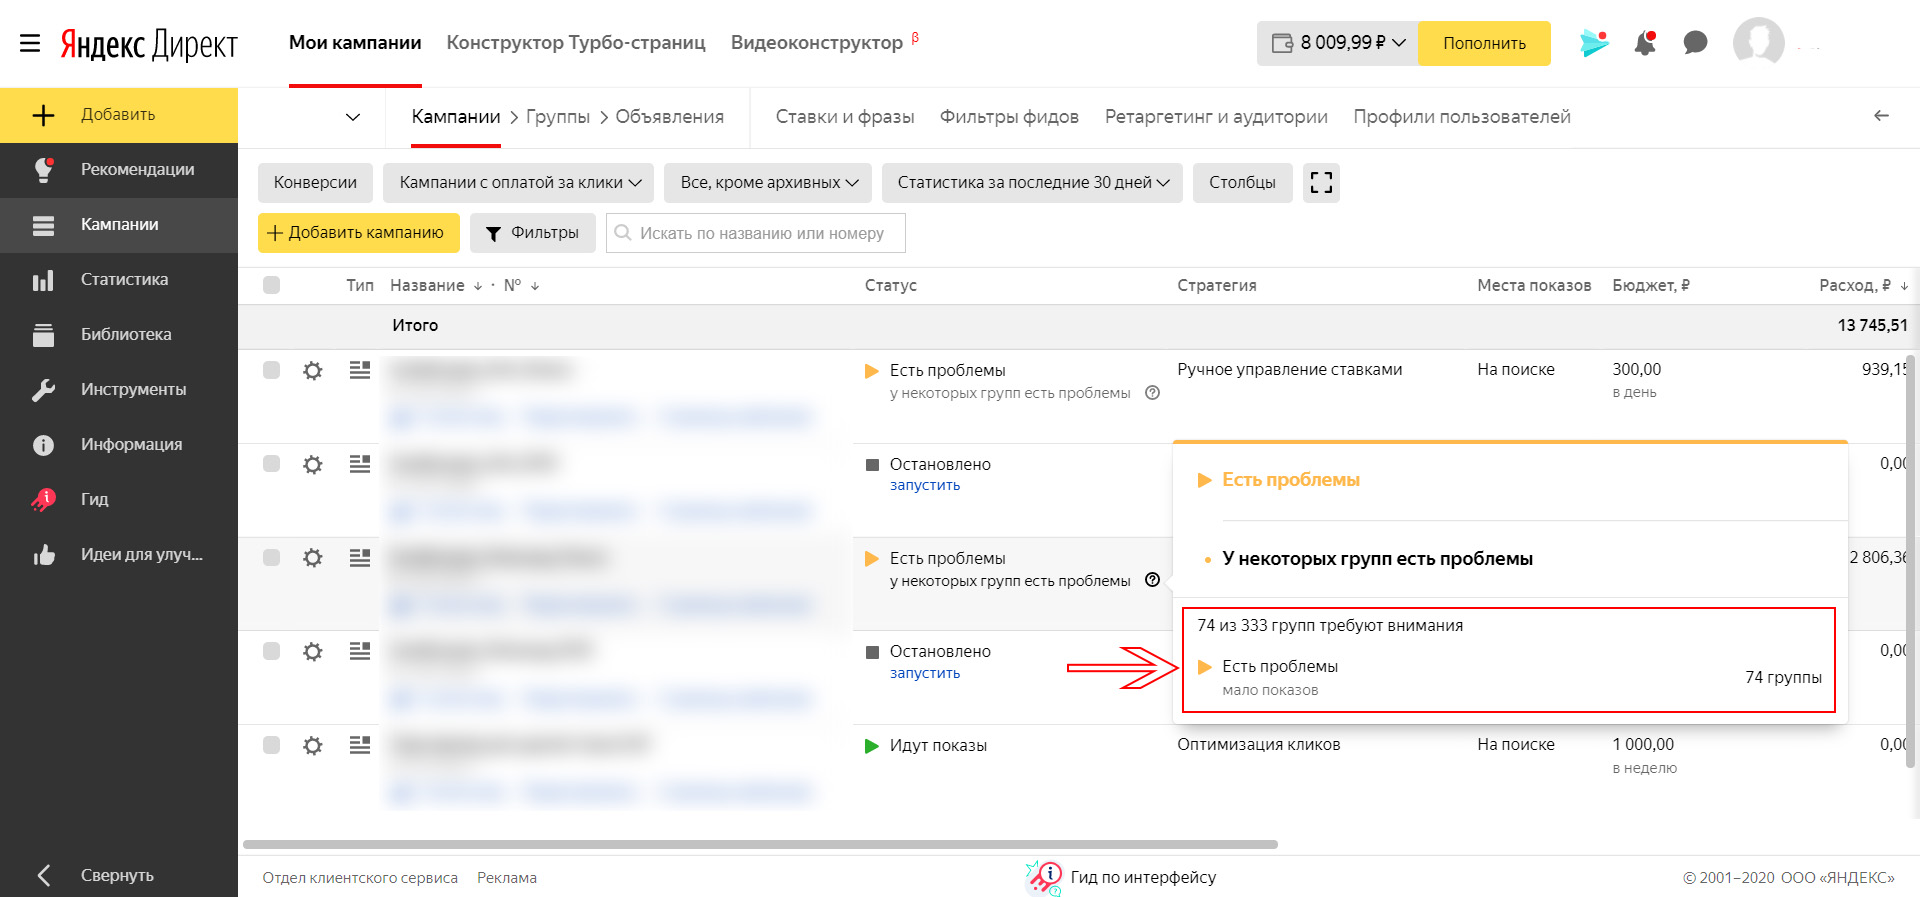Open gear of first Остановлено campaign
This screenshot has width=1920, height=897.
313,465
